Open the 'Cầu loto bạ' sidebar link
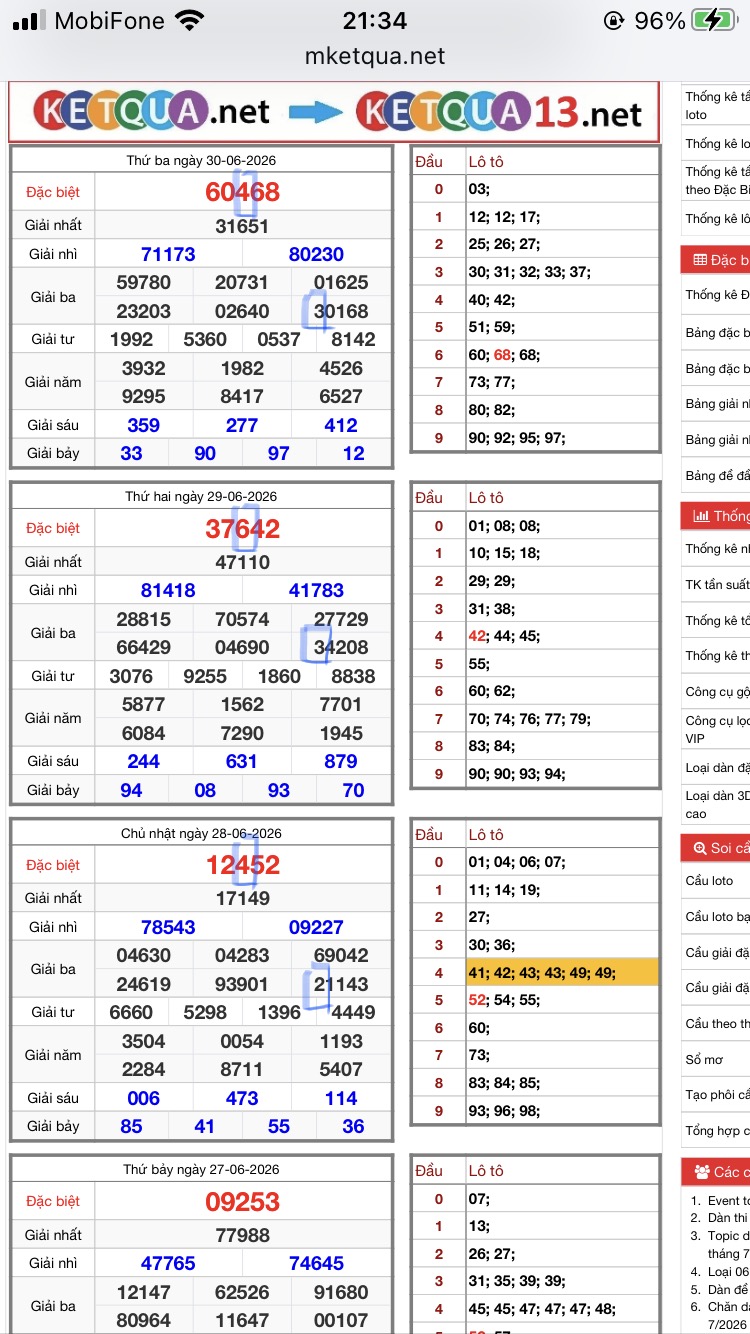 pyautogui.click(x=717, y=917)
